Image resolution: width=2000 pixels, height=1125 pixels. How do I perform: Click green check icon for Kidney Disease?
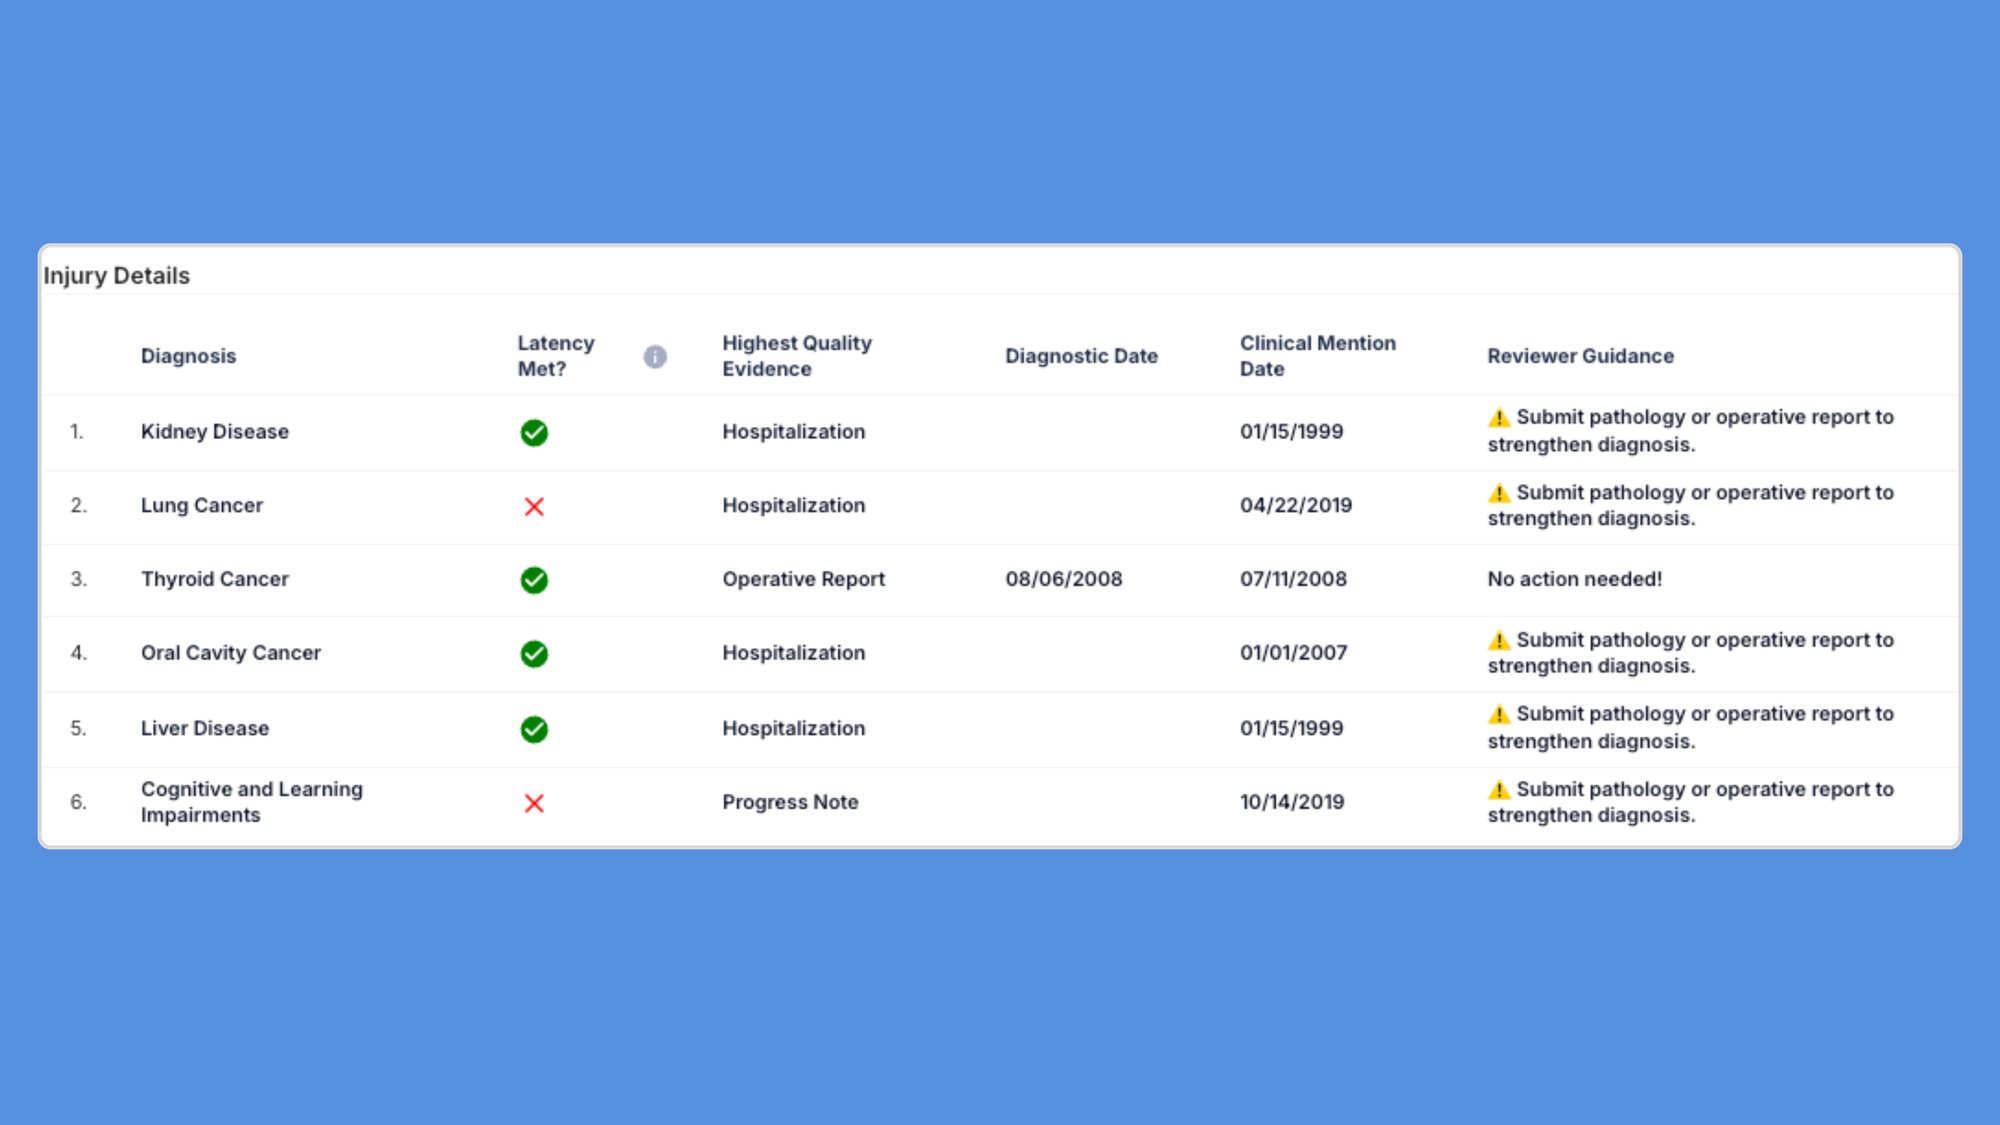(x=534, y=432)
